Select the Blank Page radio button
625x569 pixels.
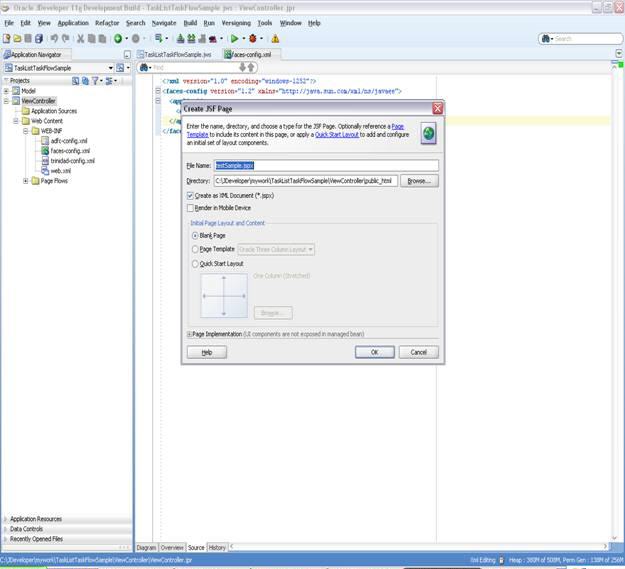click(x=195, y=236)
